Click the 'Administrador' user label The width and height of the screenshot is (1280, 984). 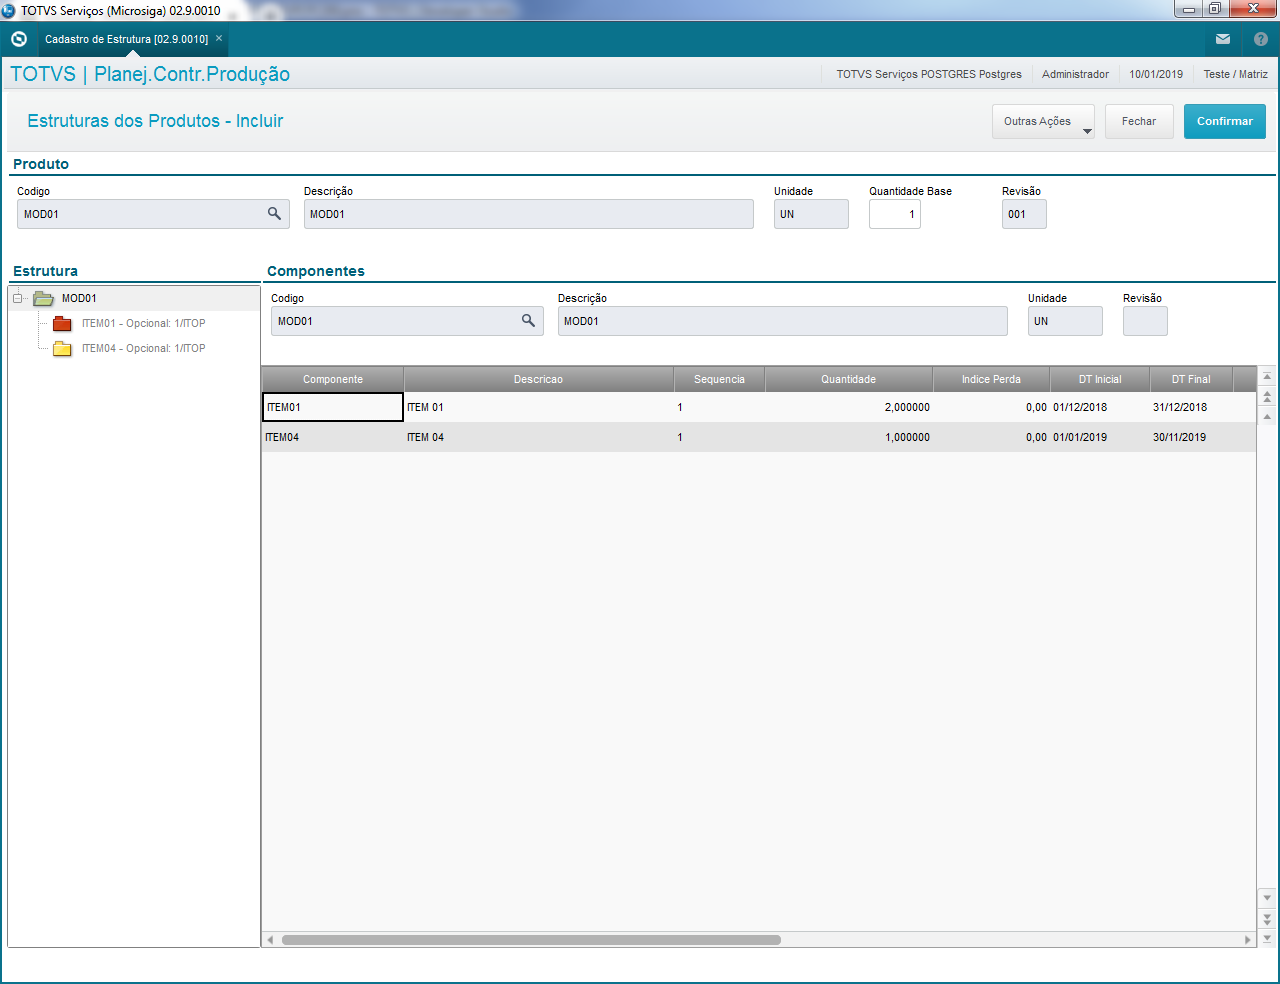[x=1075, y=74]
